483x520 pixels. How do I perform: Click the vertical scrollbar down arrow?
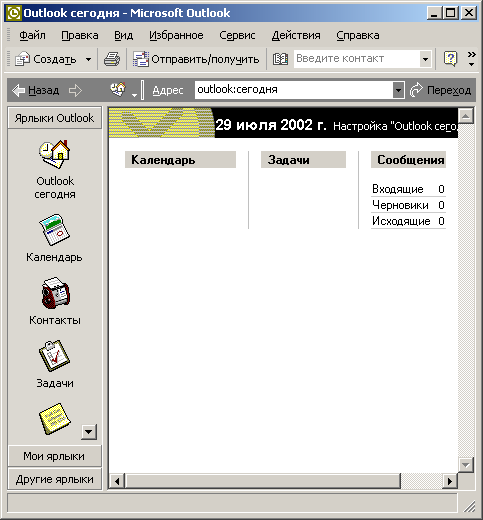[x=466, y=464]
